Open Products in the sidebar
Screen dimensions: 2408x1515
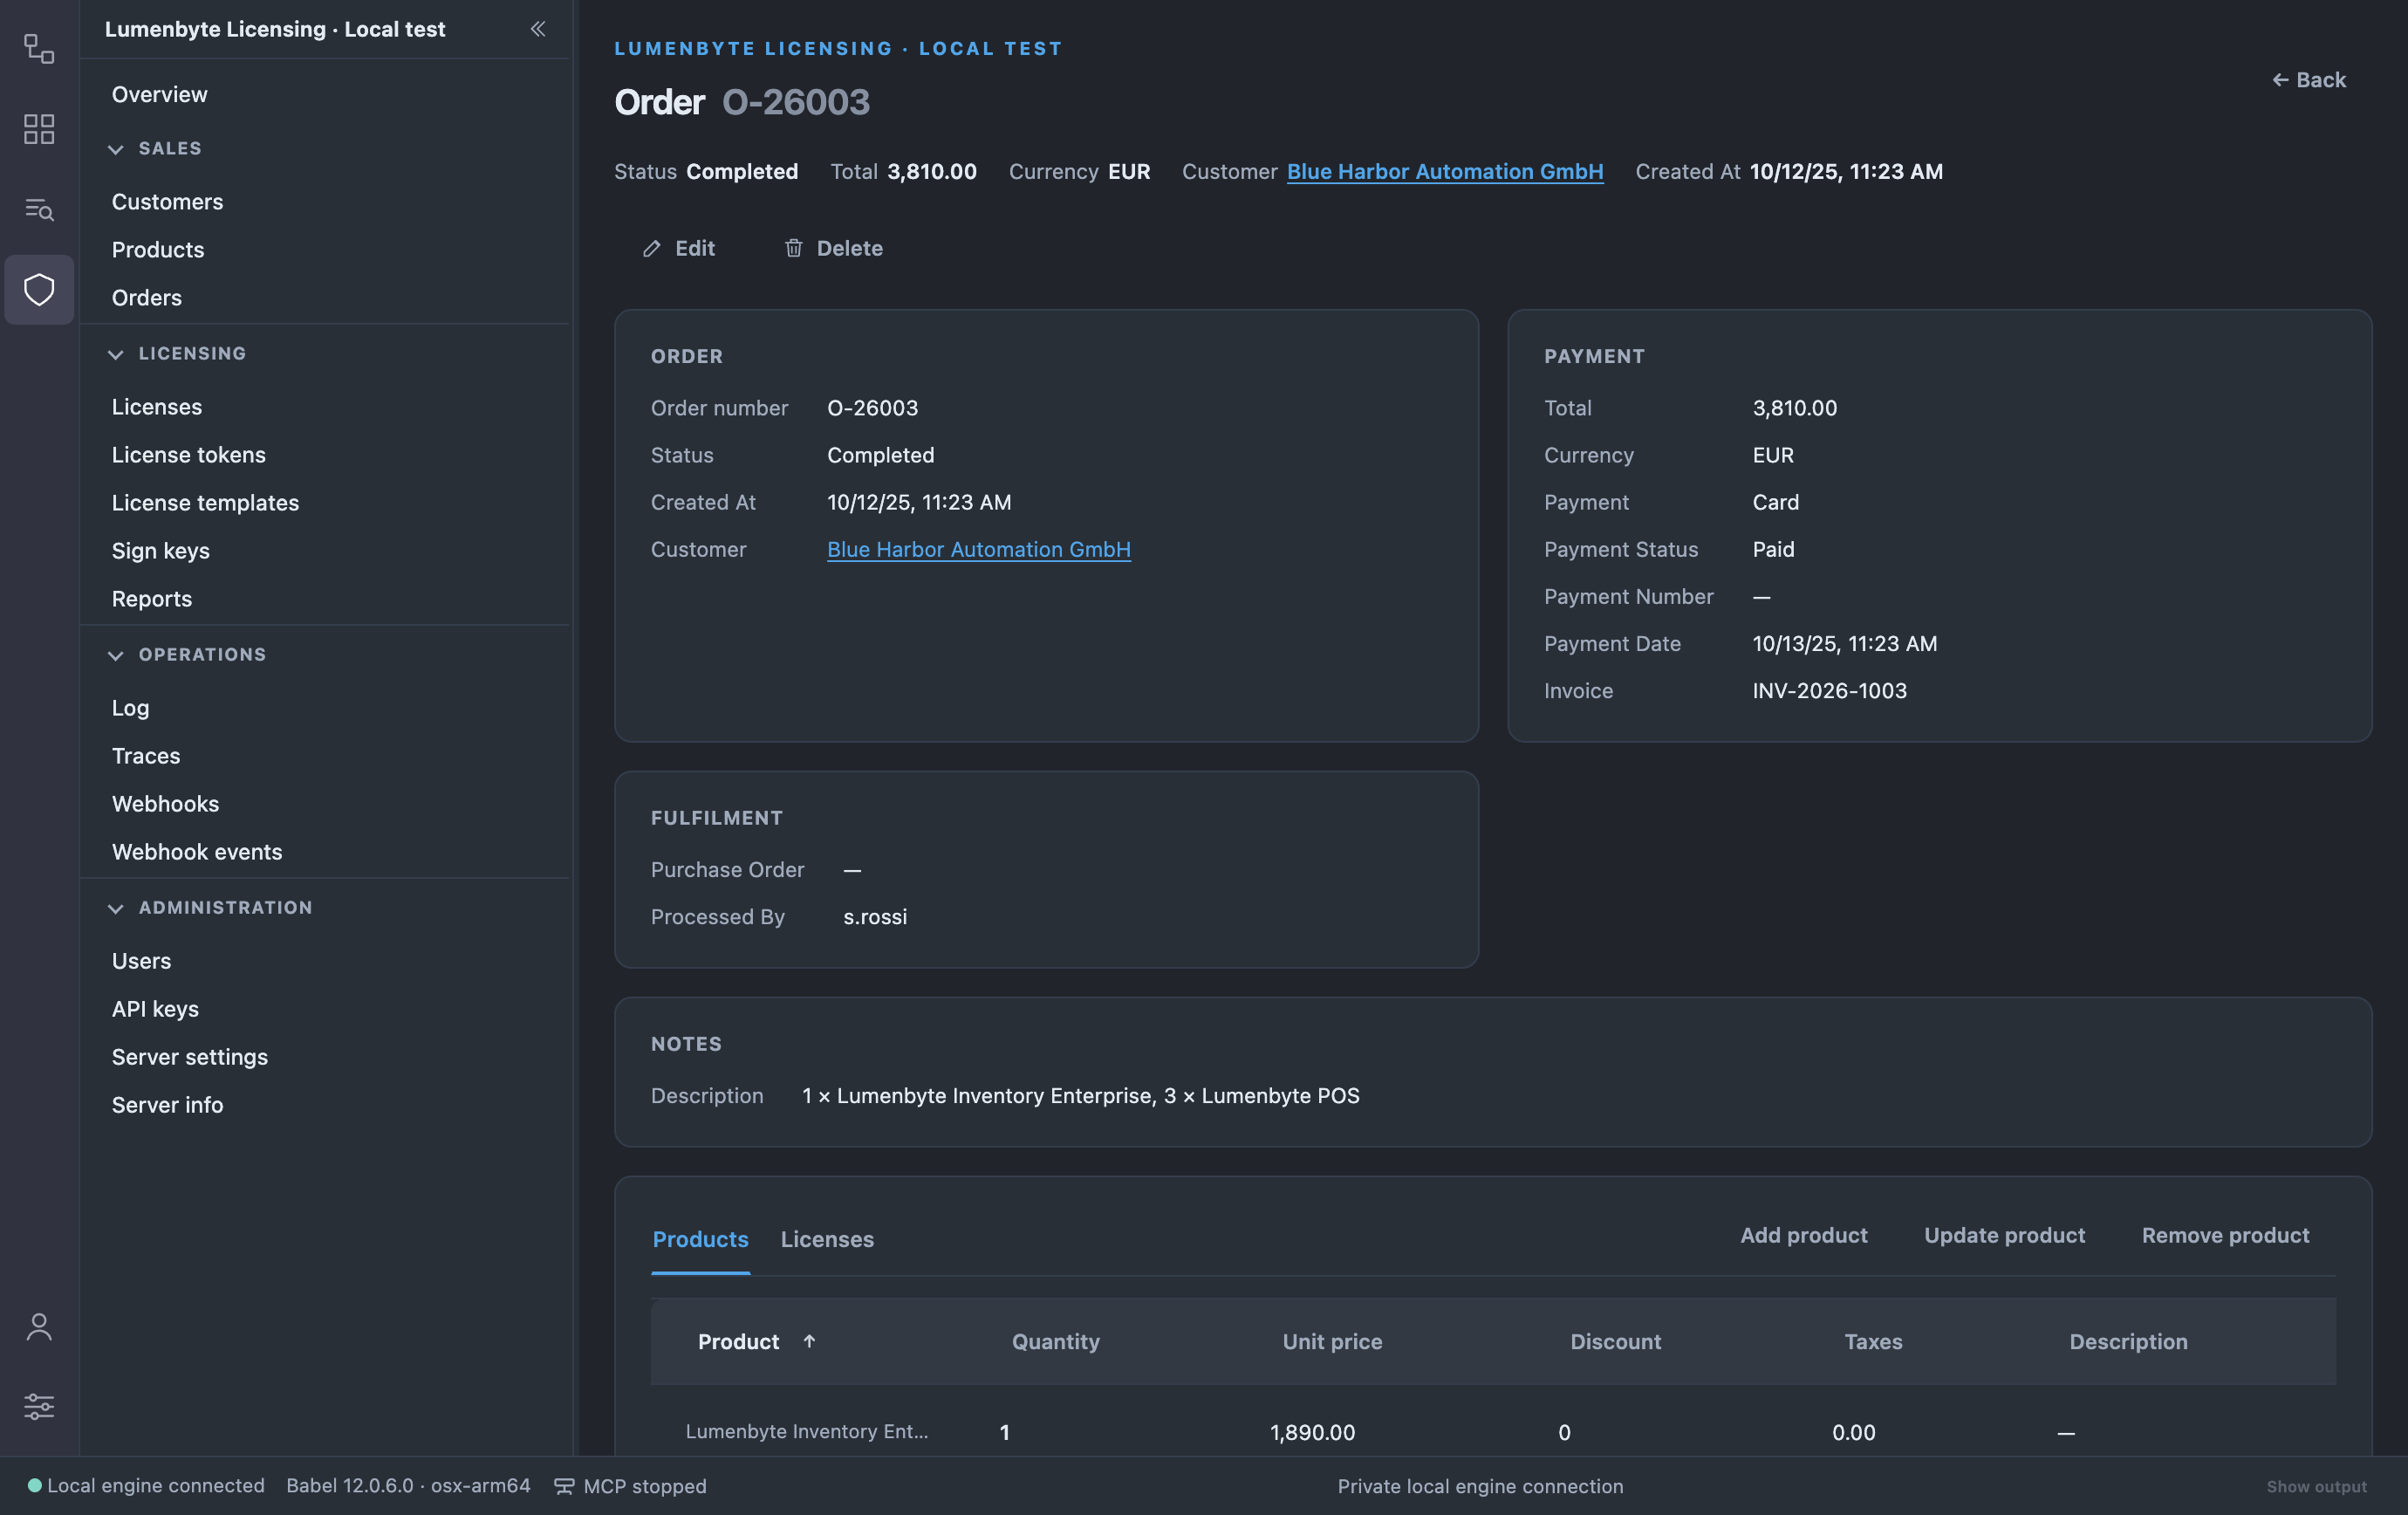(x=158, y=250)
